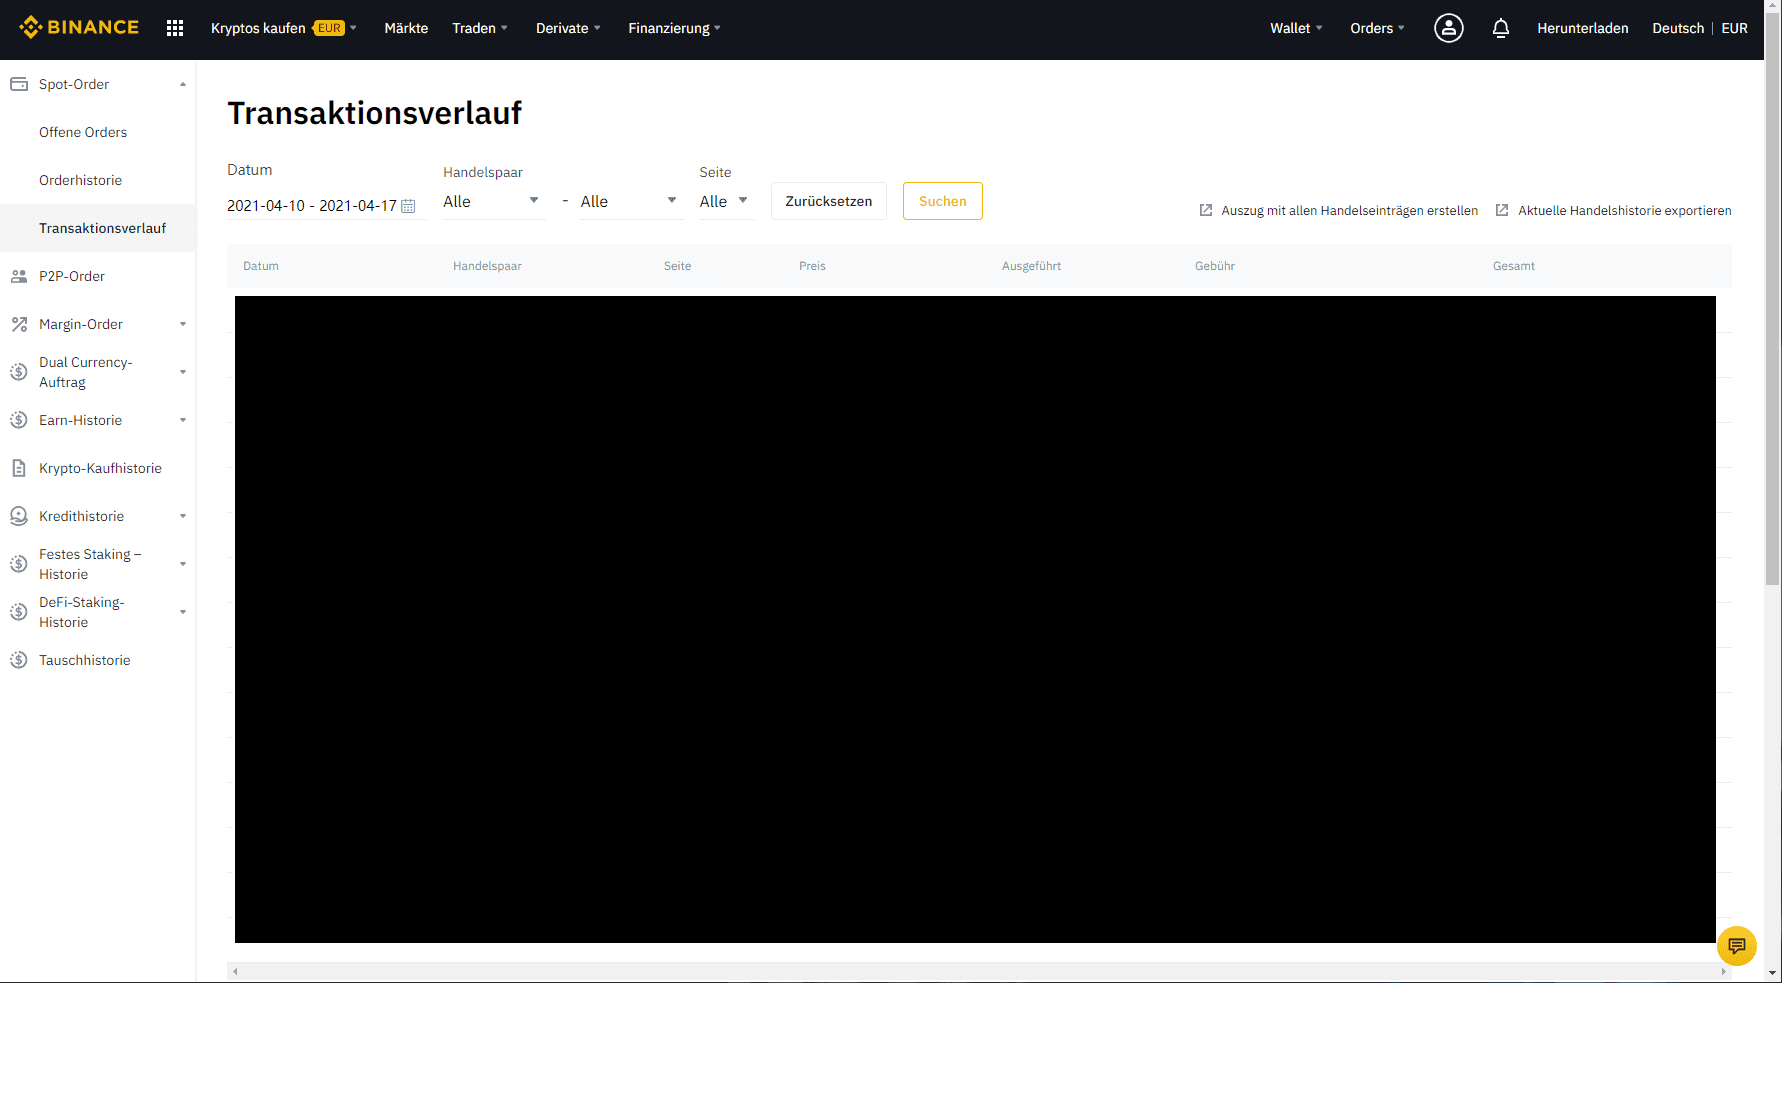Viewport: 1788px width, 1095px height.
Task: Open the calendar icon in date field
Action: (408, 206)
